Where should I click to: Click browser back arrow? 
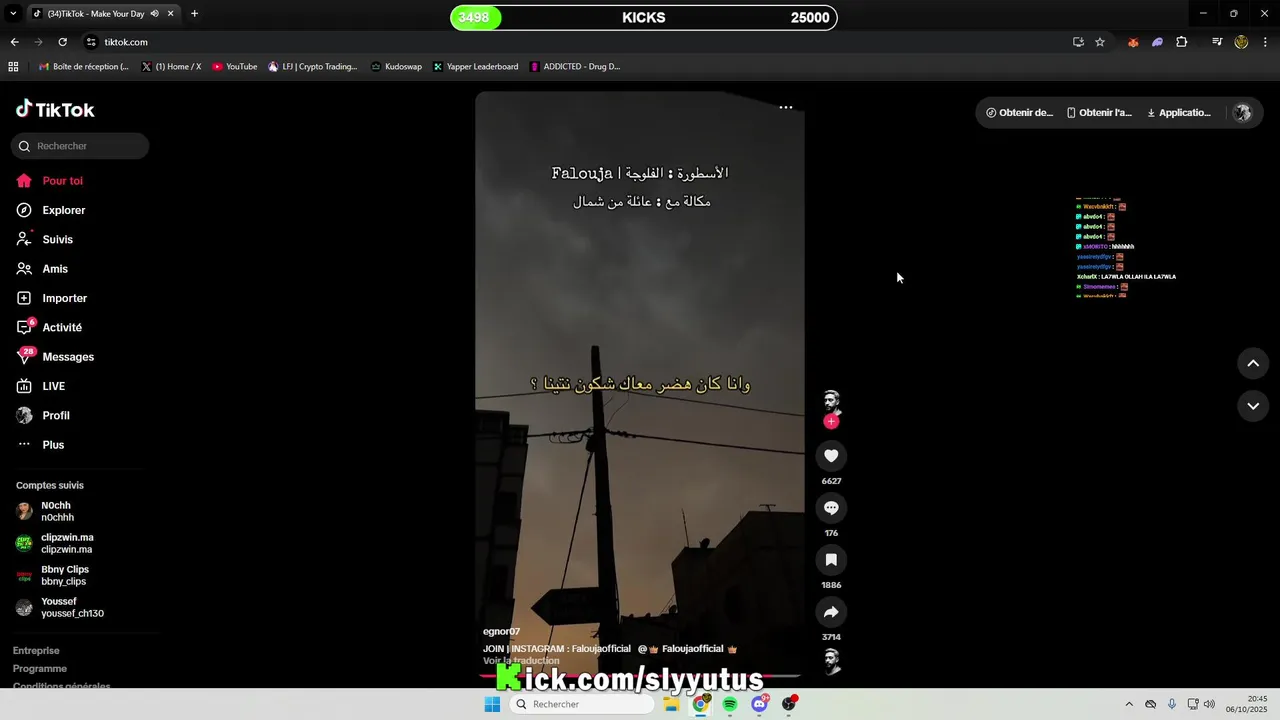[14, 42]
